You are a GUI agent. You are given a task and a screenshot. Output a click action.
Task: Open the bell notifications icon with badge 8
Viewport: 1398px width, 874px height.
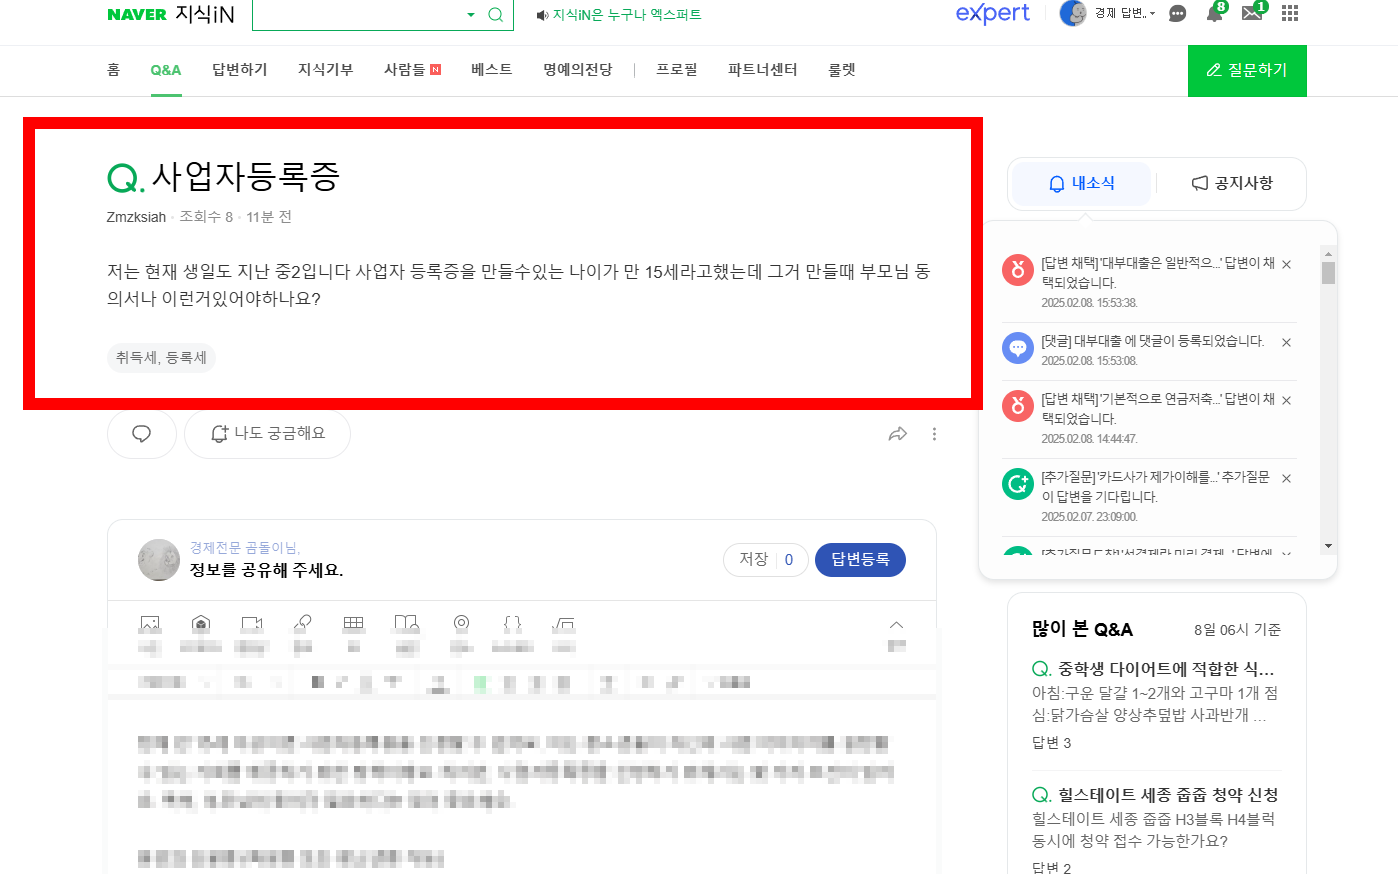click(x=1215, y=13)
